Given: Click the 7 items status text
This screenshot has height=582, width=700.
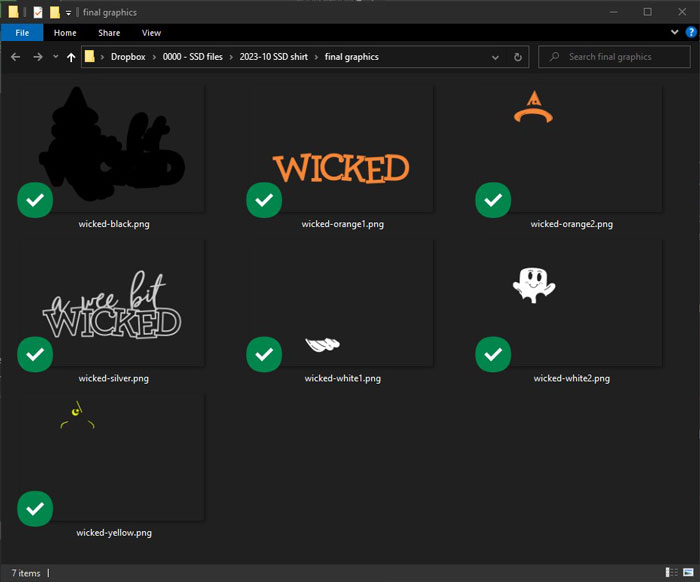Looking at the screenshot, I should [x=26, y=573].
